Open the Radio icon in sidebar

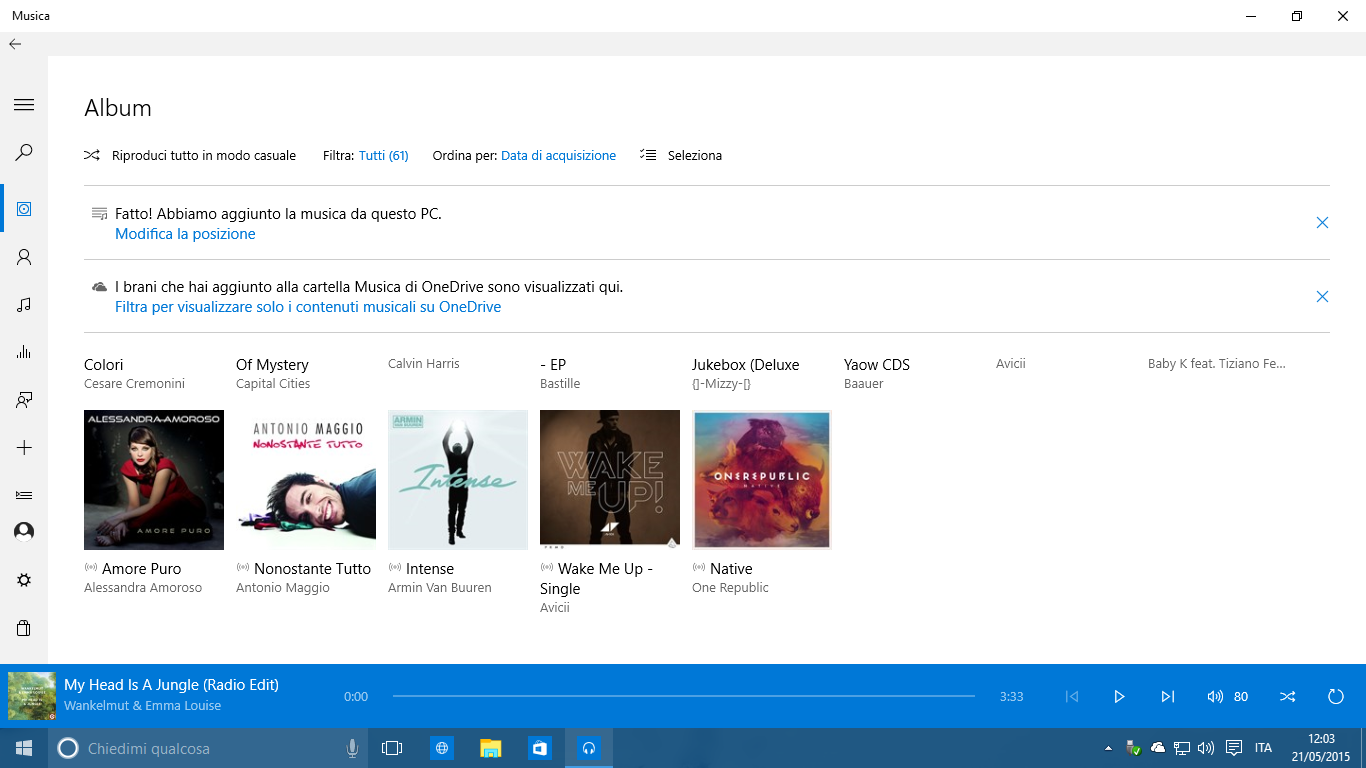(24, 400)
